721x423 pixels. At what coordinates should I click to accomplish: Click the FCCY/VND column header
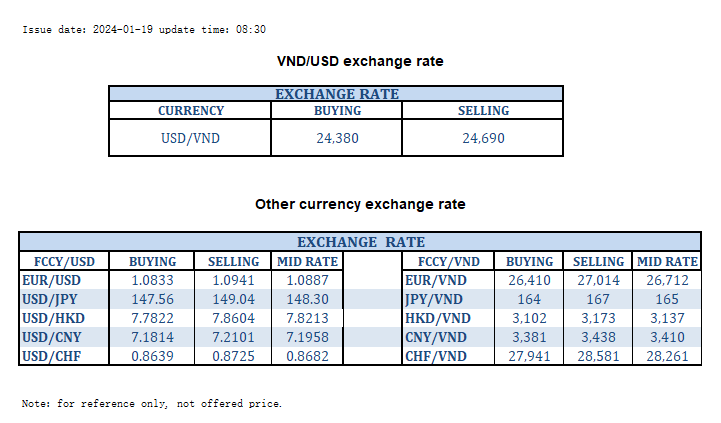[x=446, y=262]
